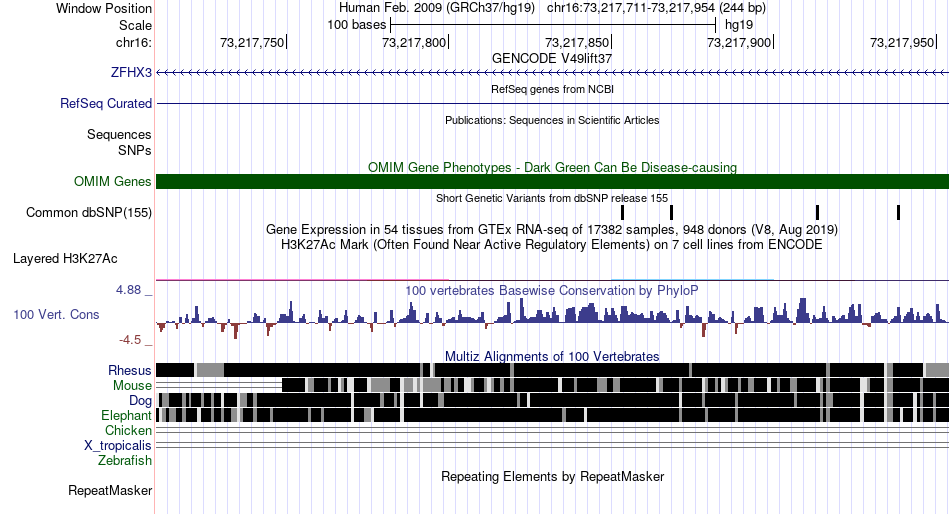Viewport: 950px width, 514px height.
Task: Click the Scale label
Action: (x=135, y=25)
